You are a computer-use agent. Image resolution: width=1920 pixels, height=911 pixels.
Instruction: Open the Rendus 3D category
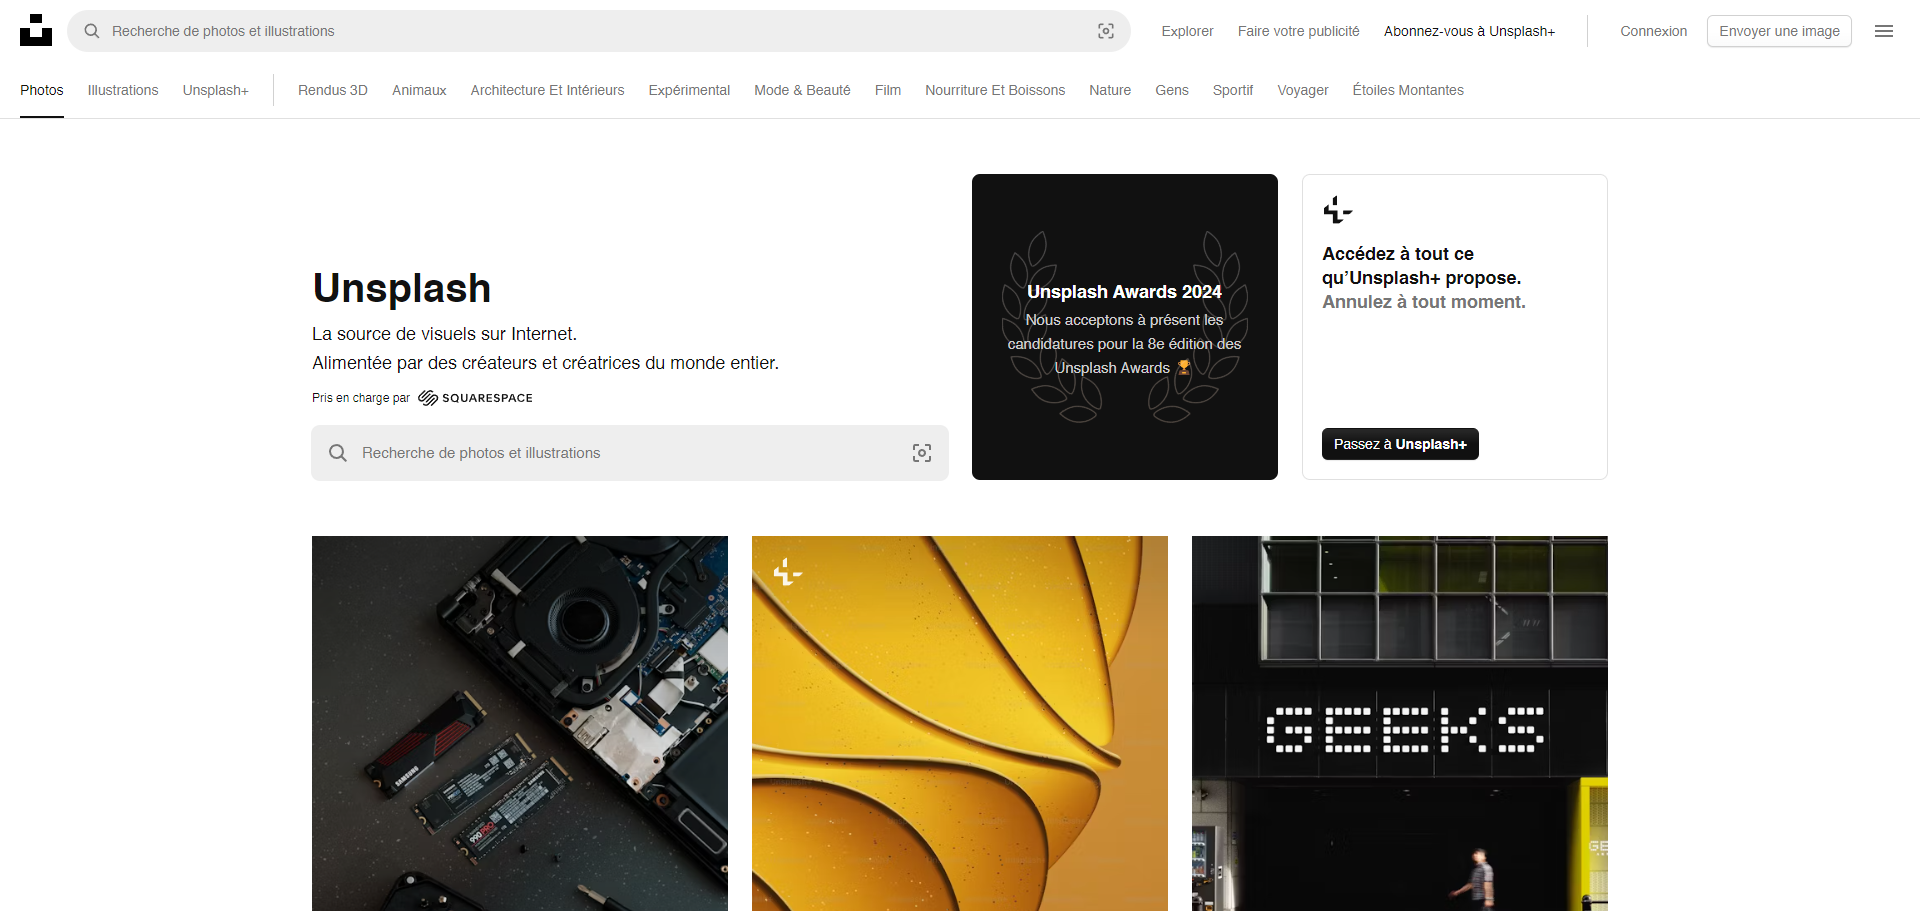(333, 90)
